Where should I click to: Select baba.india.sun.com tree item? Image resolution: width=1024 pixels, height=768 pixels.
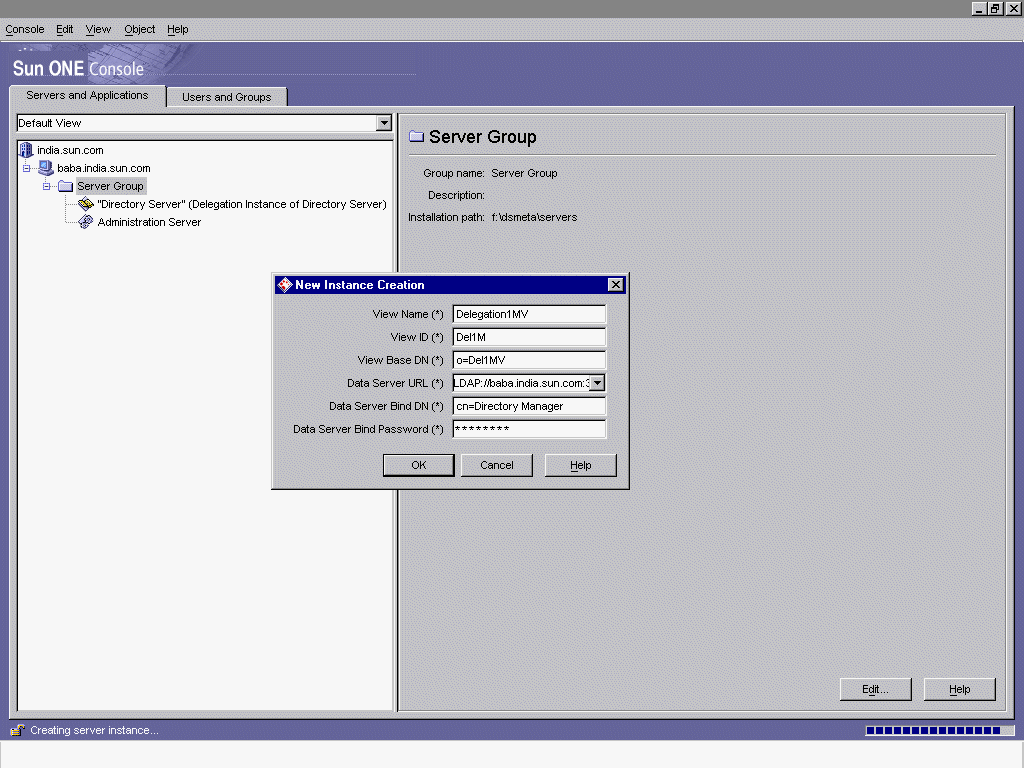(x=104, y=168)
